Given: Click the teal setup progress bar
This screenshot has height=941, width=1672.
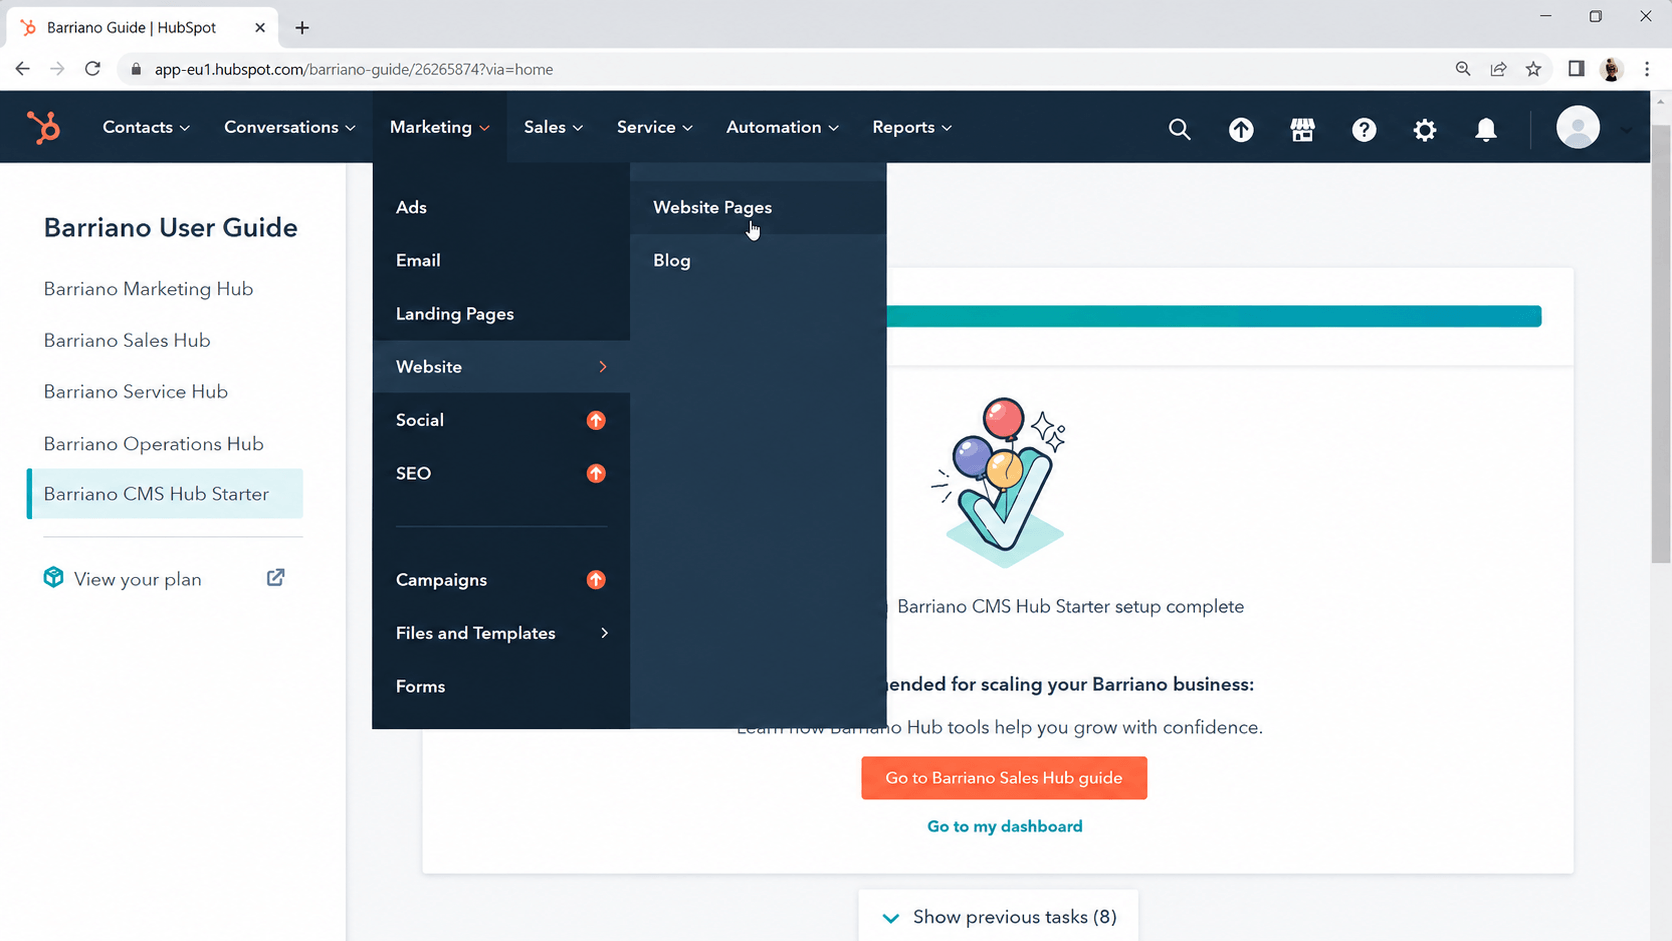Looking at the screenshot, I should coord(1214,316).
